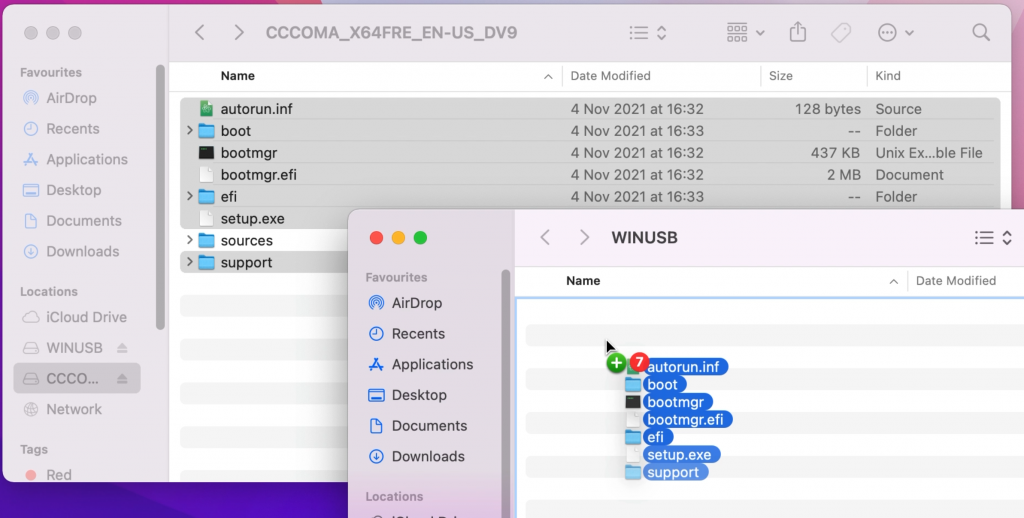Open Recents in the WINUSB window sidebar
The height and width of the screenshot is (518, 1024).
pos(406,334)
